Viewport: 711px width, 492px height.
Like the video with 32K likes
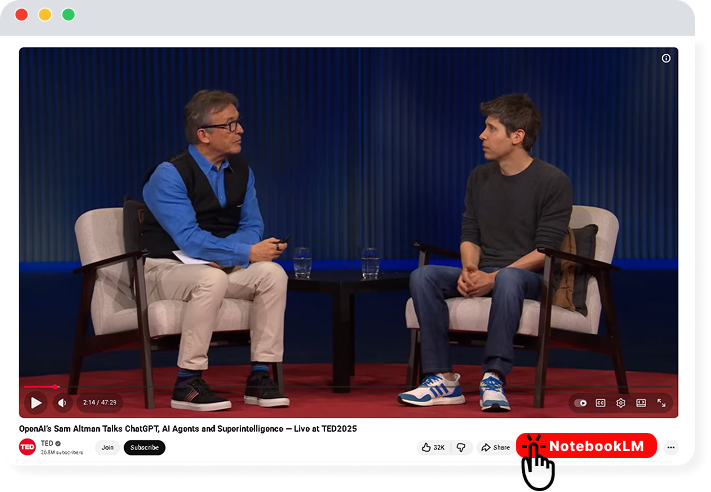433,448
